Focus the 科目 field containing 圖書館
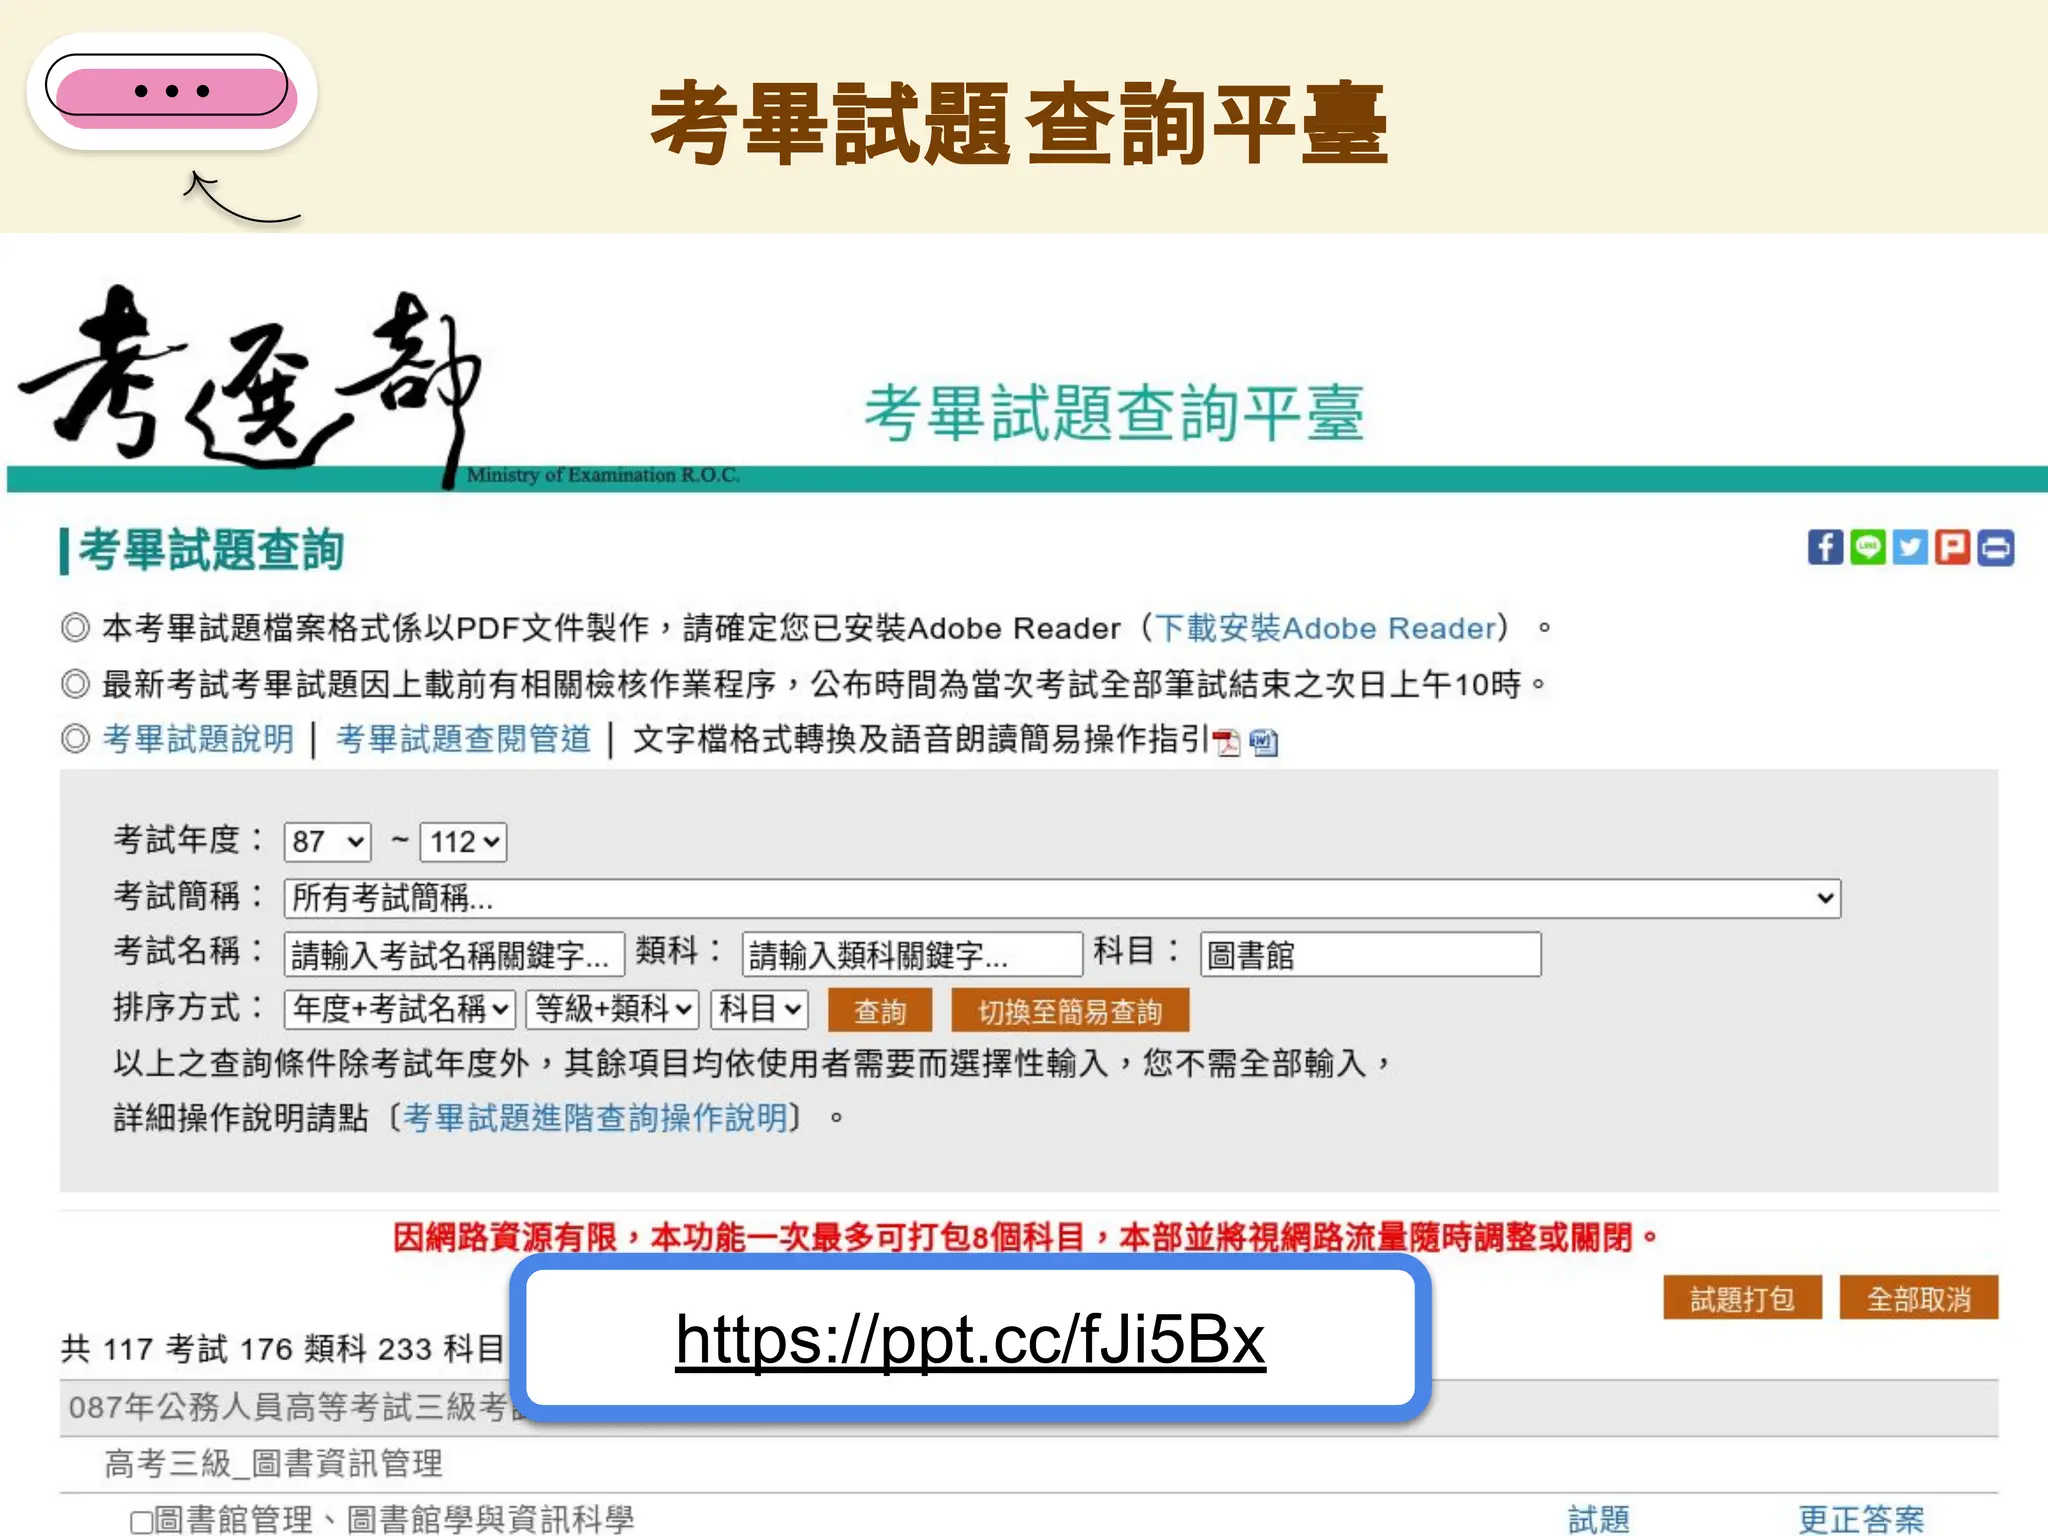Screen dimensions: 2048x1536 [1370, 955]
